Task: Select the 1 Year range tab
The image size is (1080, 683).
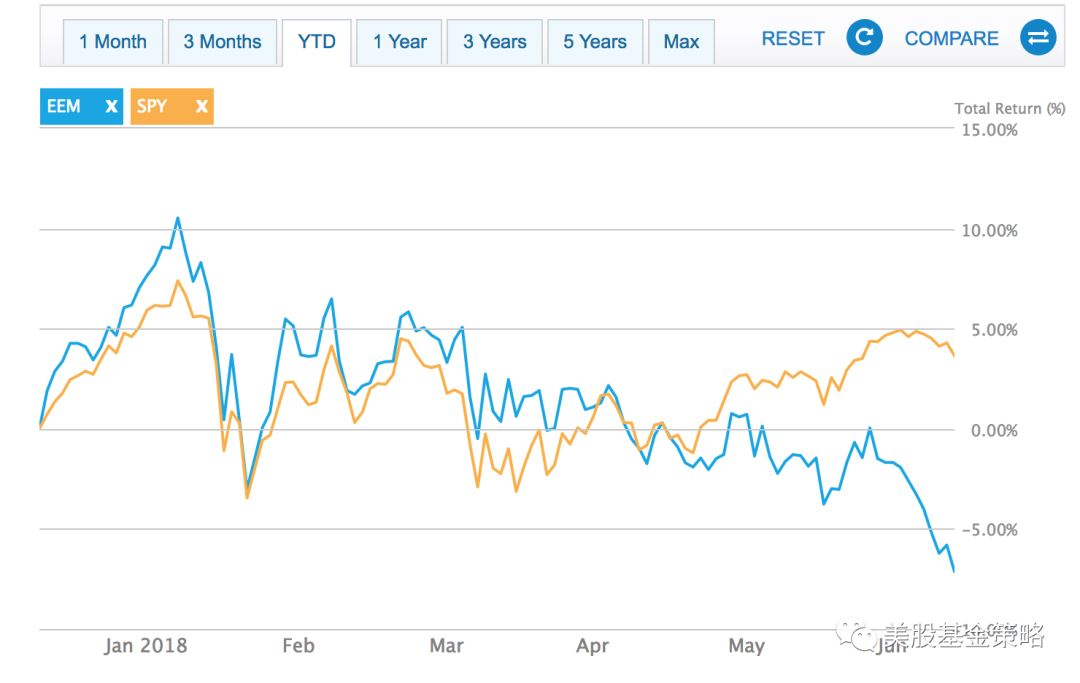Action: pyautogui.click(x=399, y=42)
